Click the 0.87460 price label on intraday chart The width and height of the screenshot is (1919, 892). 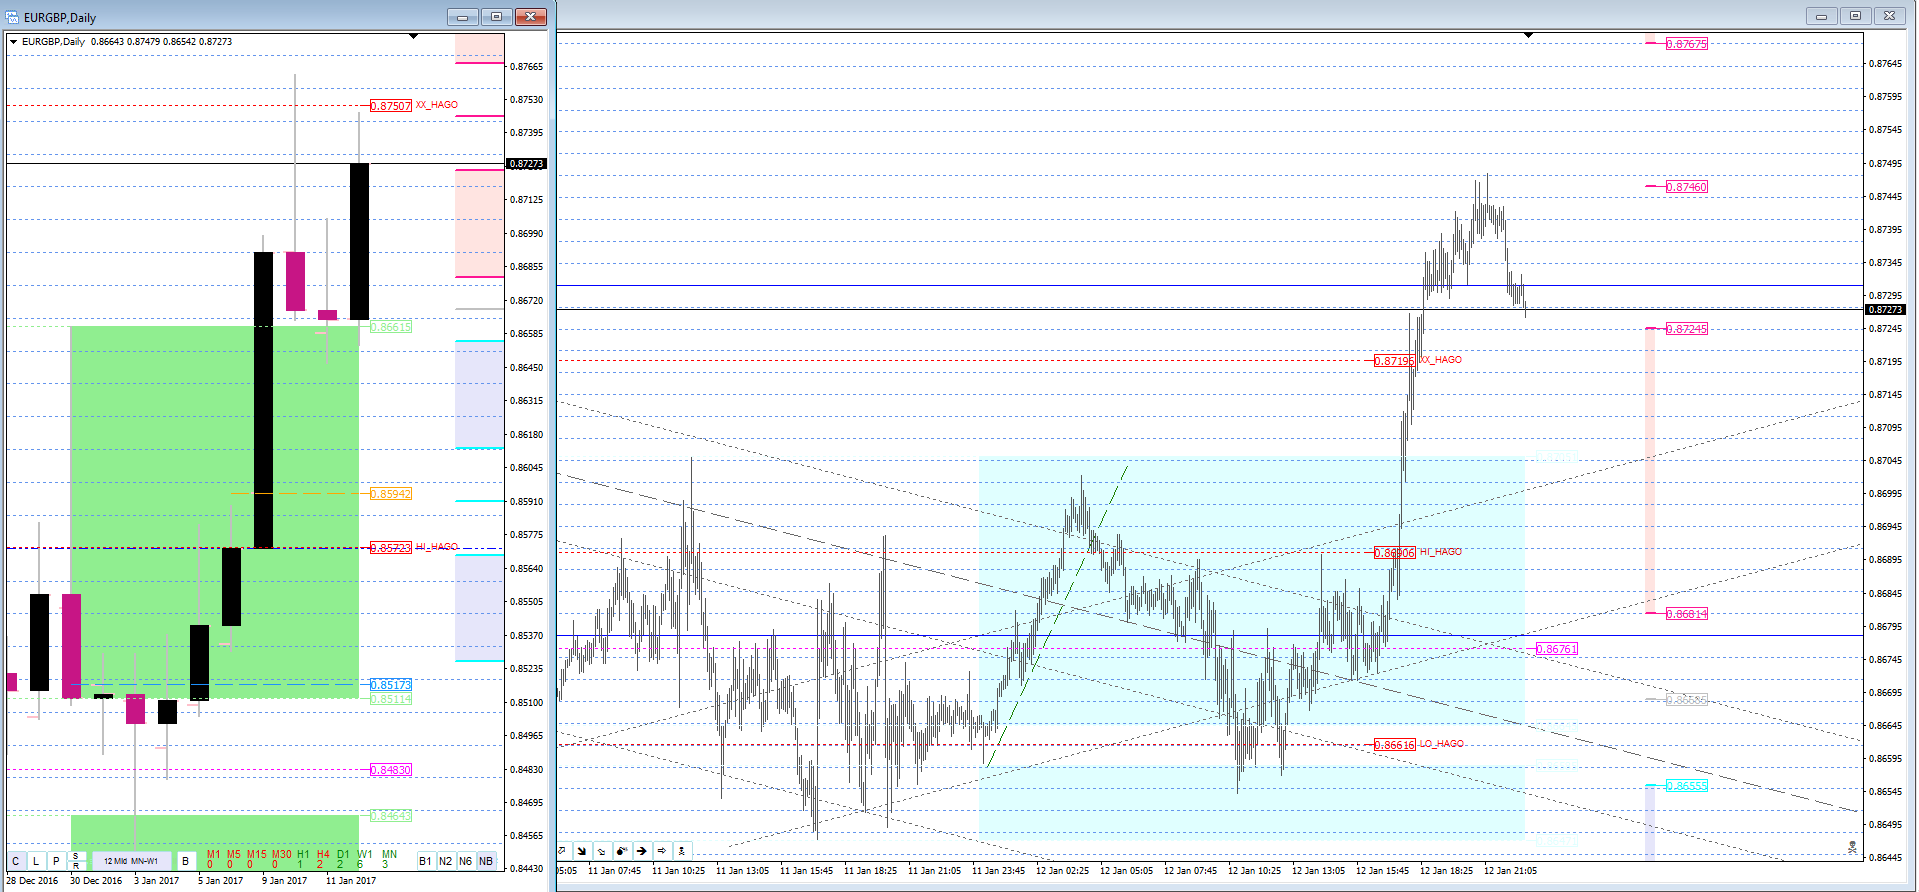click(1687, 187)
